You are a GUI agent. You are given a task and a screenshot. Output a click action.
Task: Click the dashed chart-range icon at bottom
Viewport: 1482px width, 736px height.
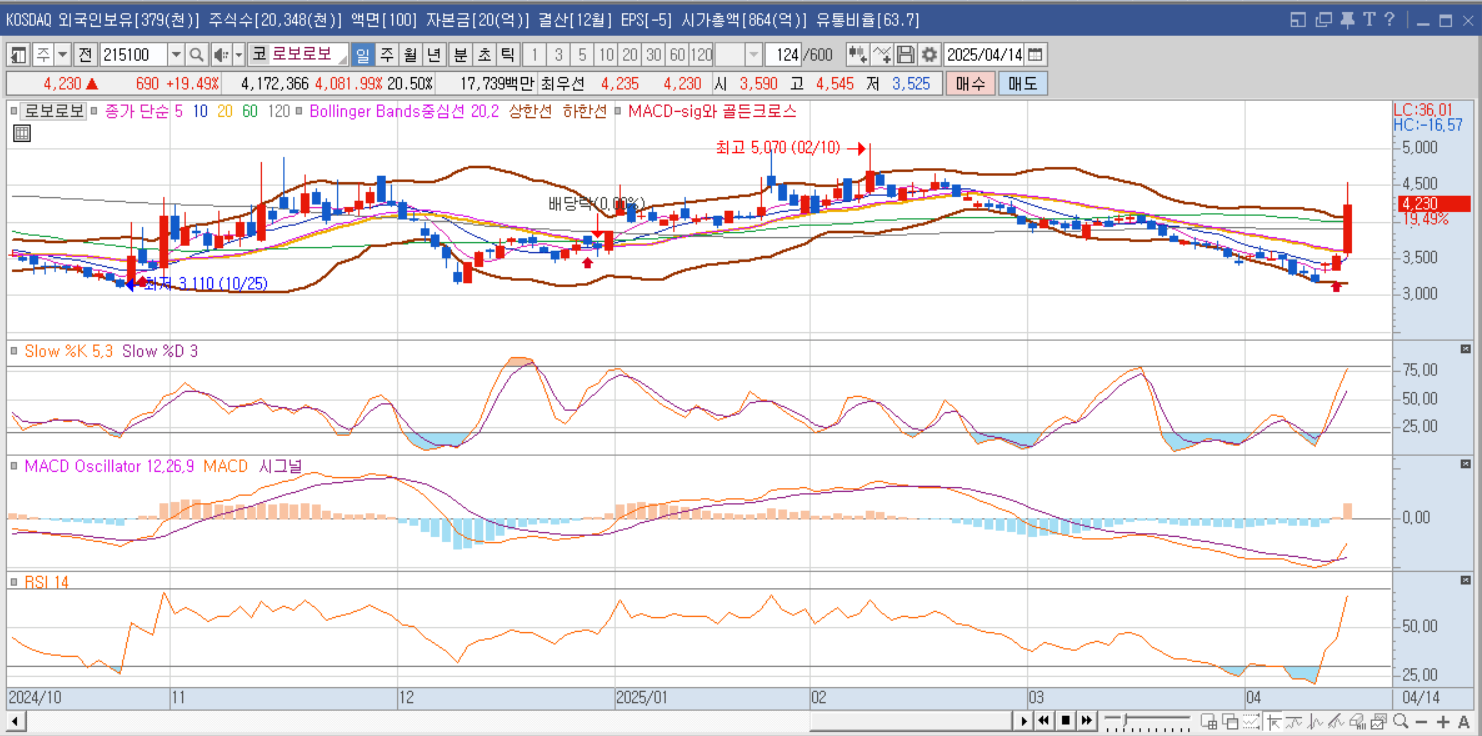[x=1252, y=721]
